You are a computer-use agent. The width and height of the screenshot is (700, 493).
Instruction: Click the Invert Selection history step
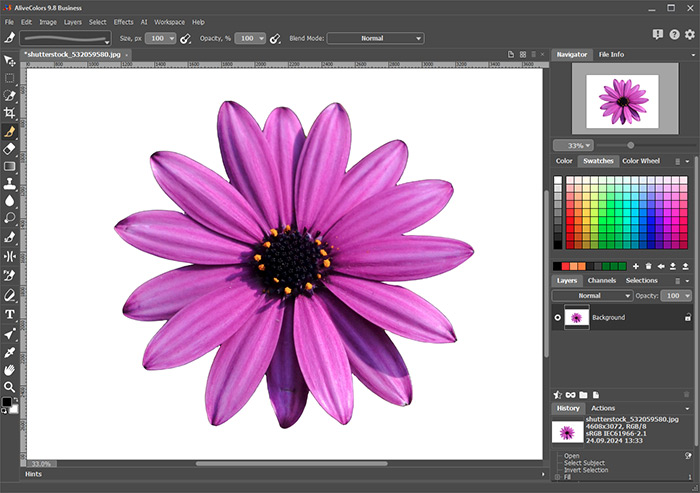coord(586,470)
